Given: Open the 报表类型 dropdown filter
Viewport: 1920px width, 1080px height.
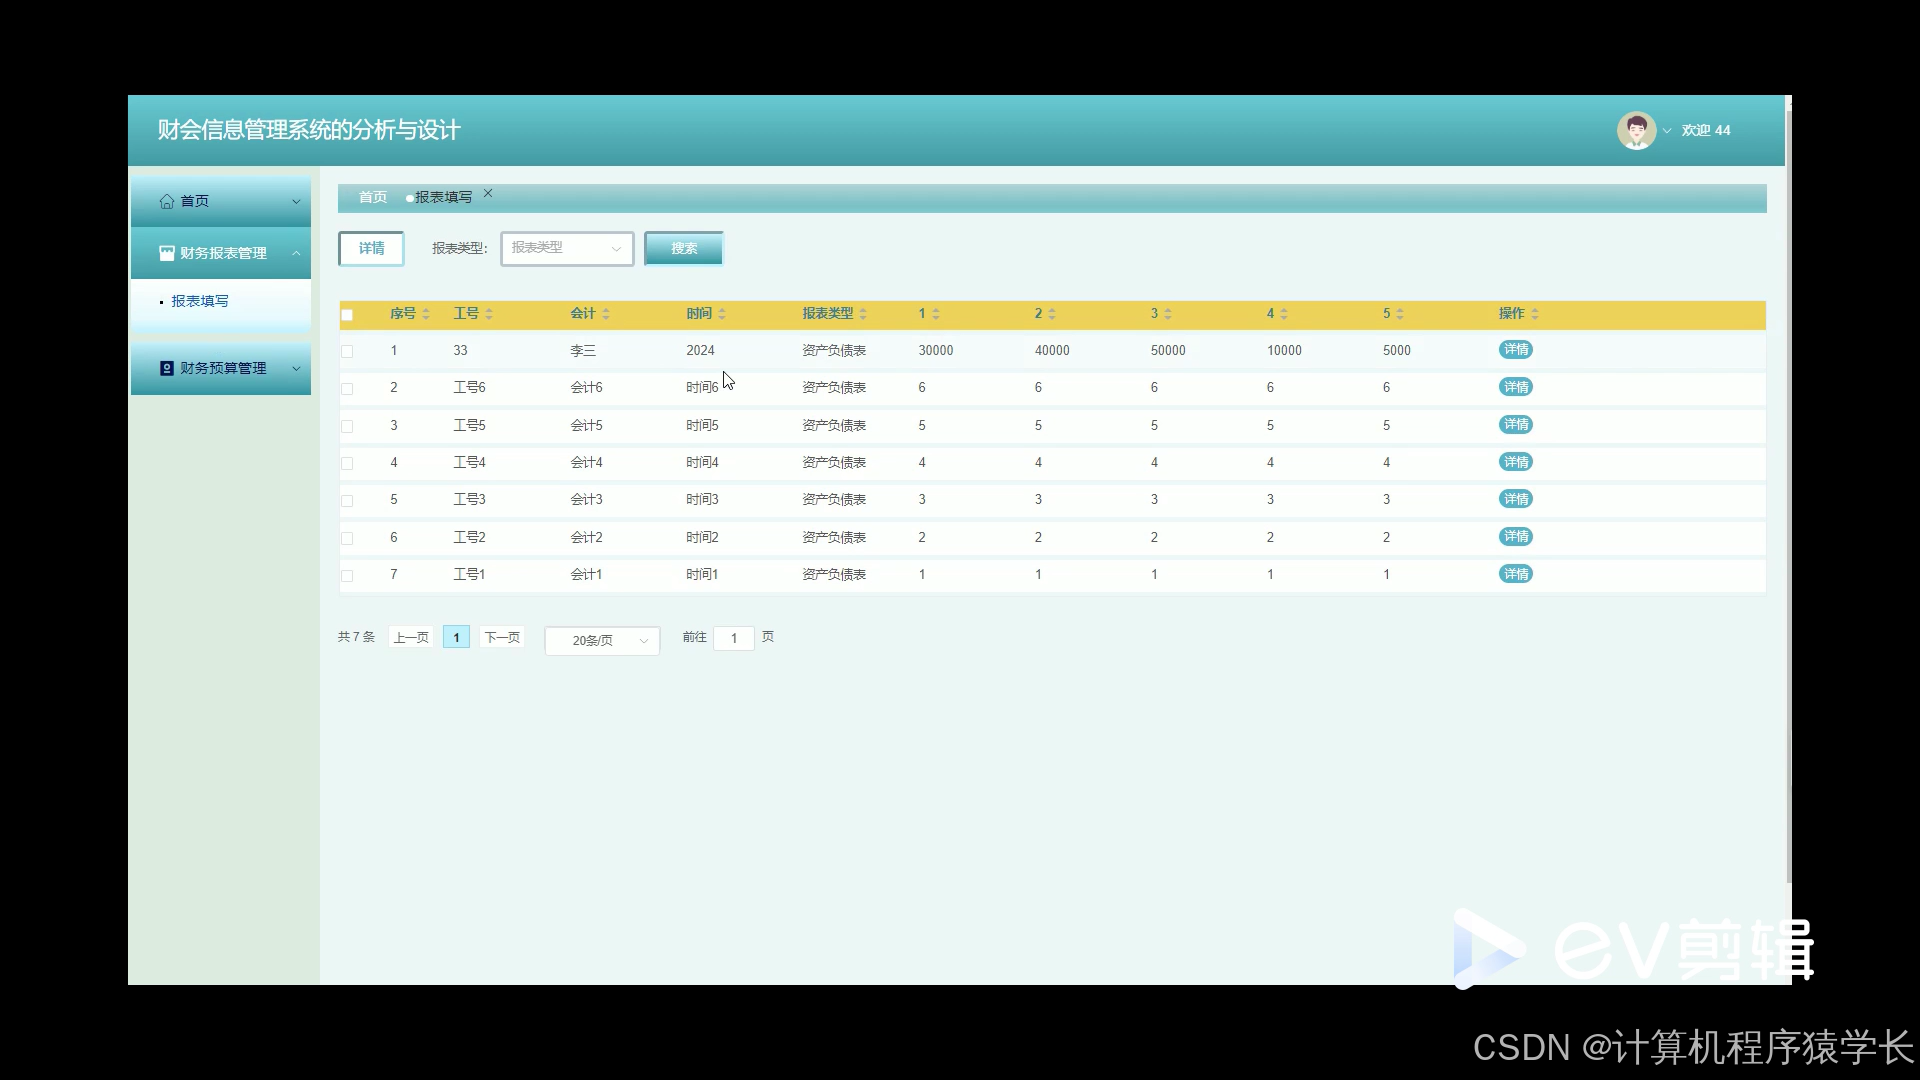Looking at the screenshot, I should pos(567,248).
